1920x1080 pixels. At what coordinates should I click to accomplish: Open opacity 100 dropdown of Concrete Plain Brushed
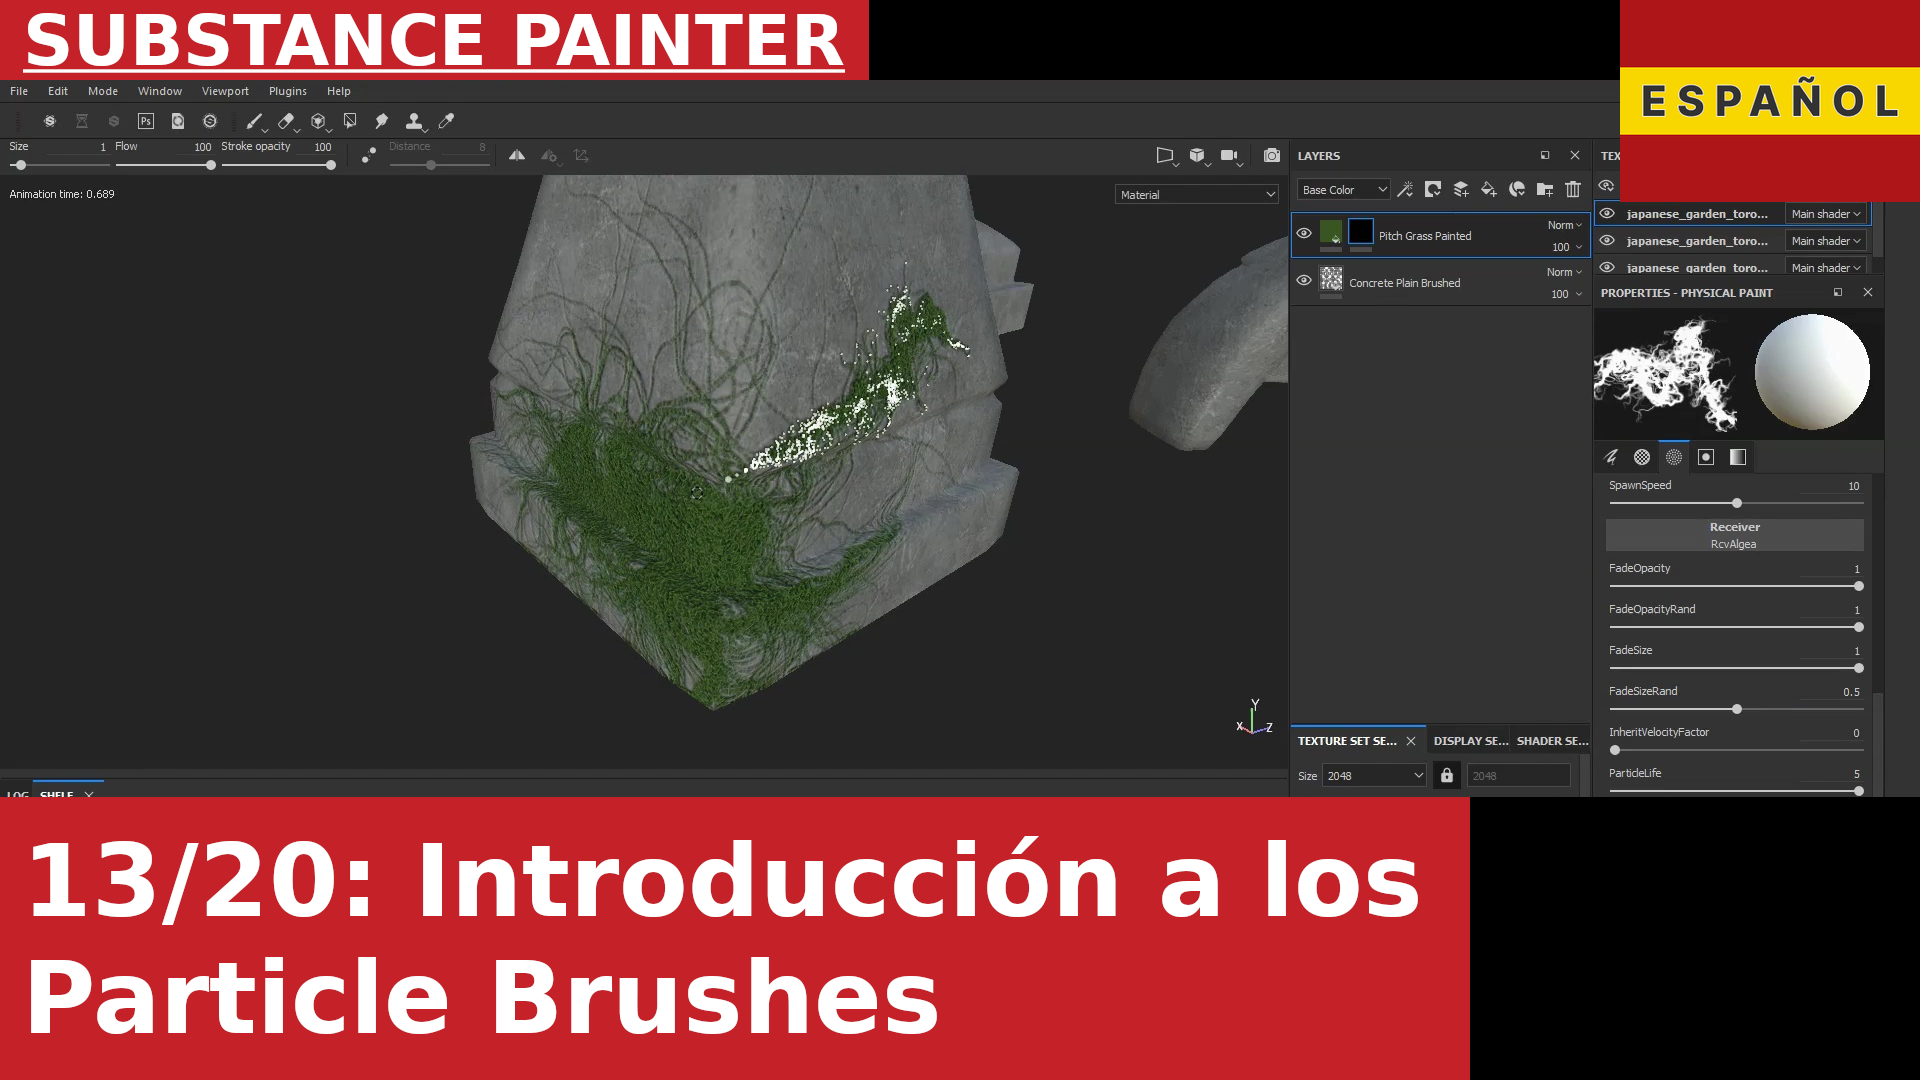[x=1567, y=294]
